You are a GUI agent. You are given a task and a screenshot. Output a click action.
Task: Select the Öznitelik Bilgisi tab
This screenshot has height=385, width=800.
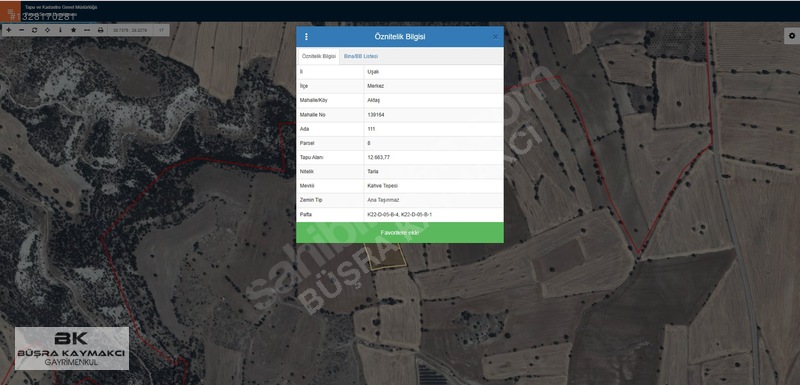(x=318, y=56)
